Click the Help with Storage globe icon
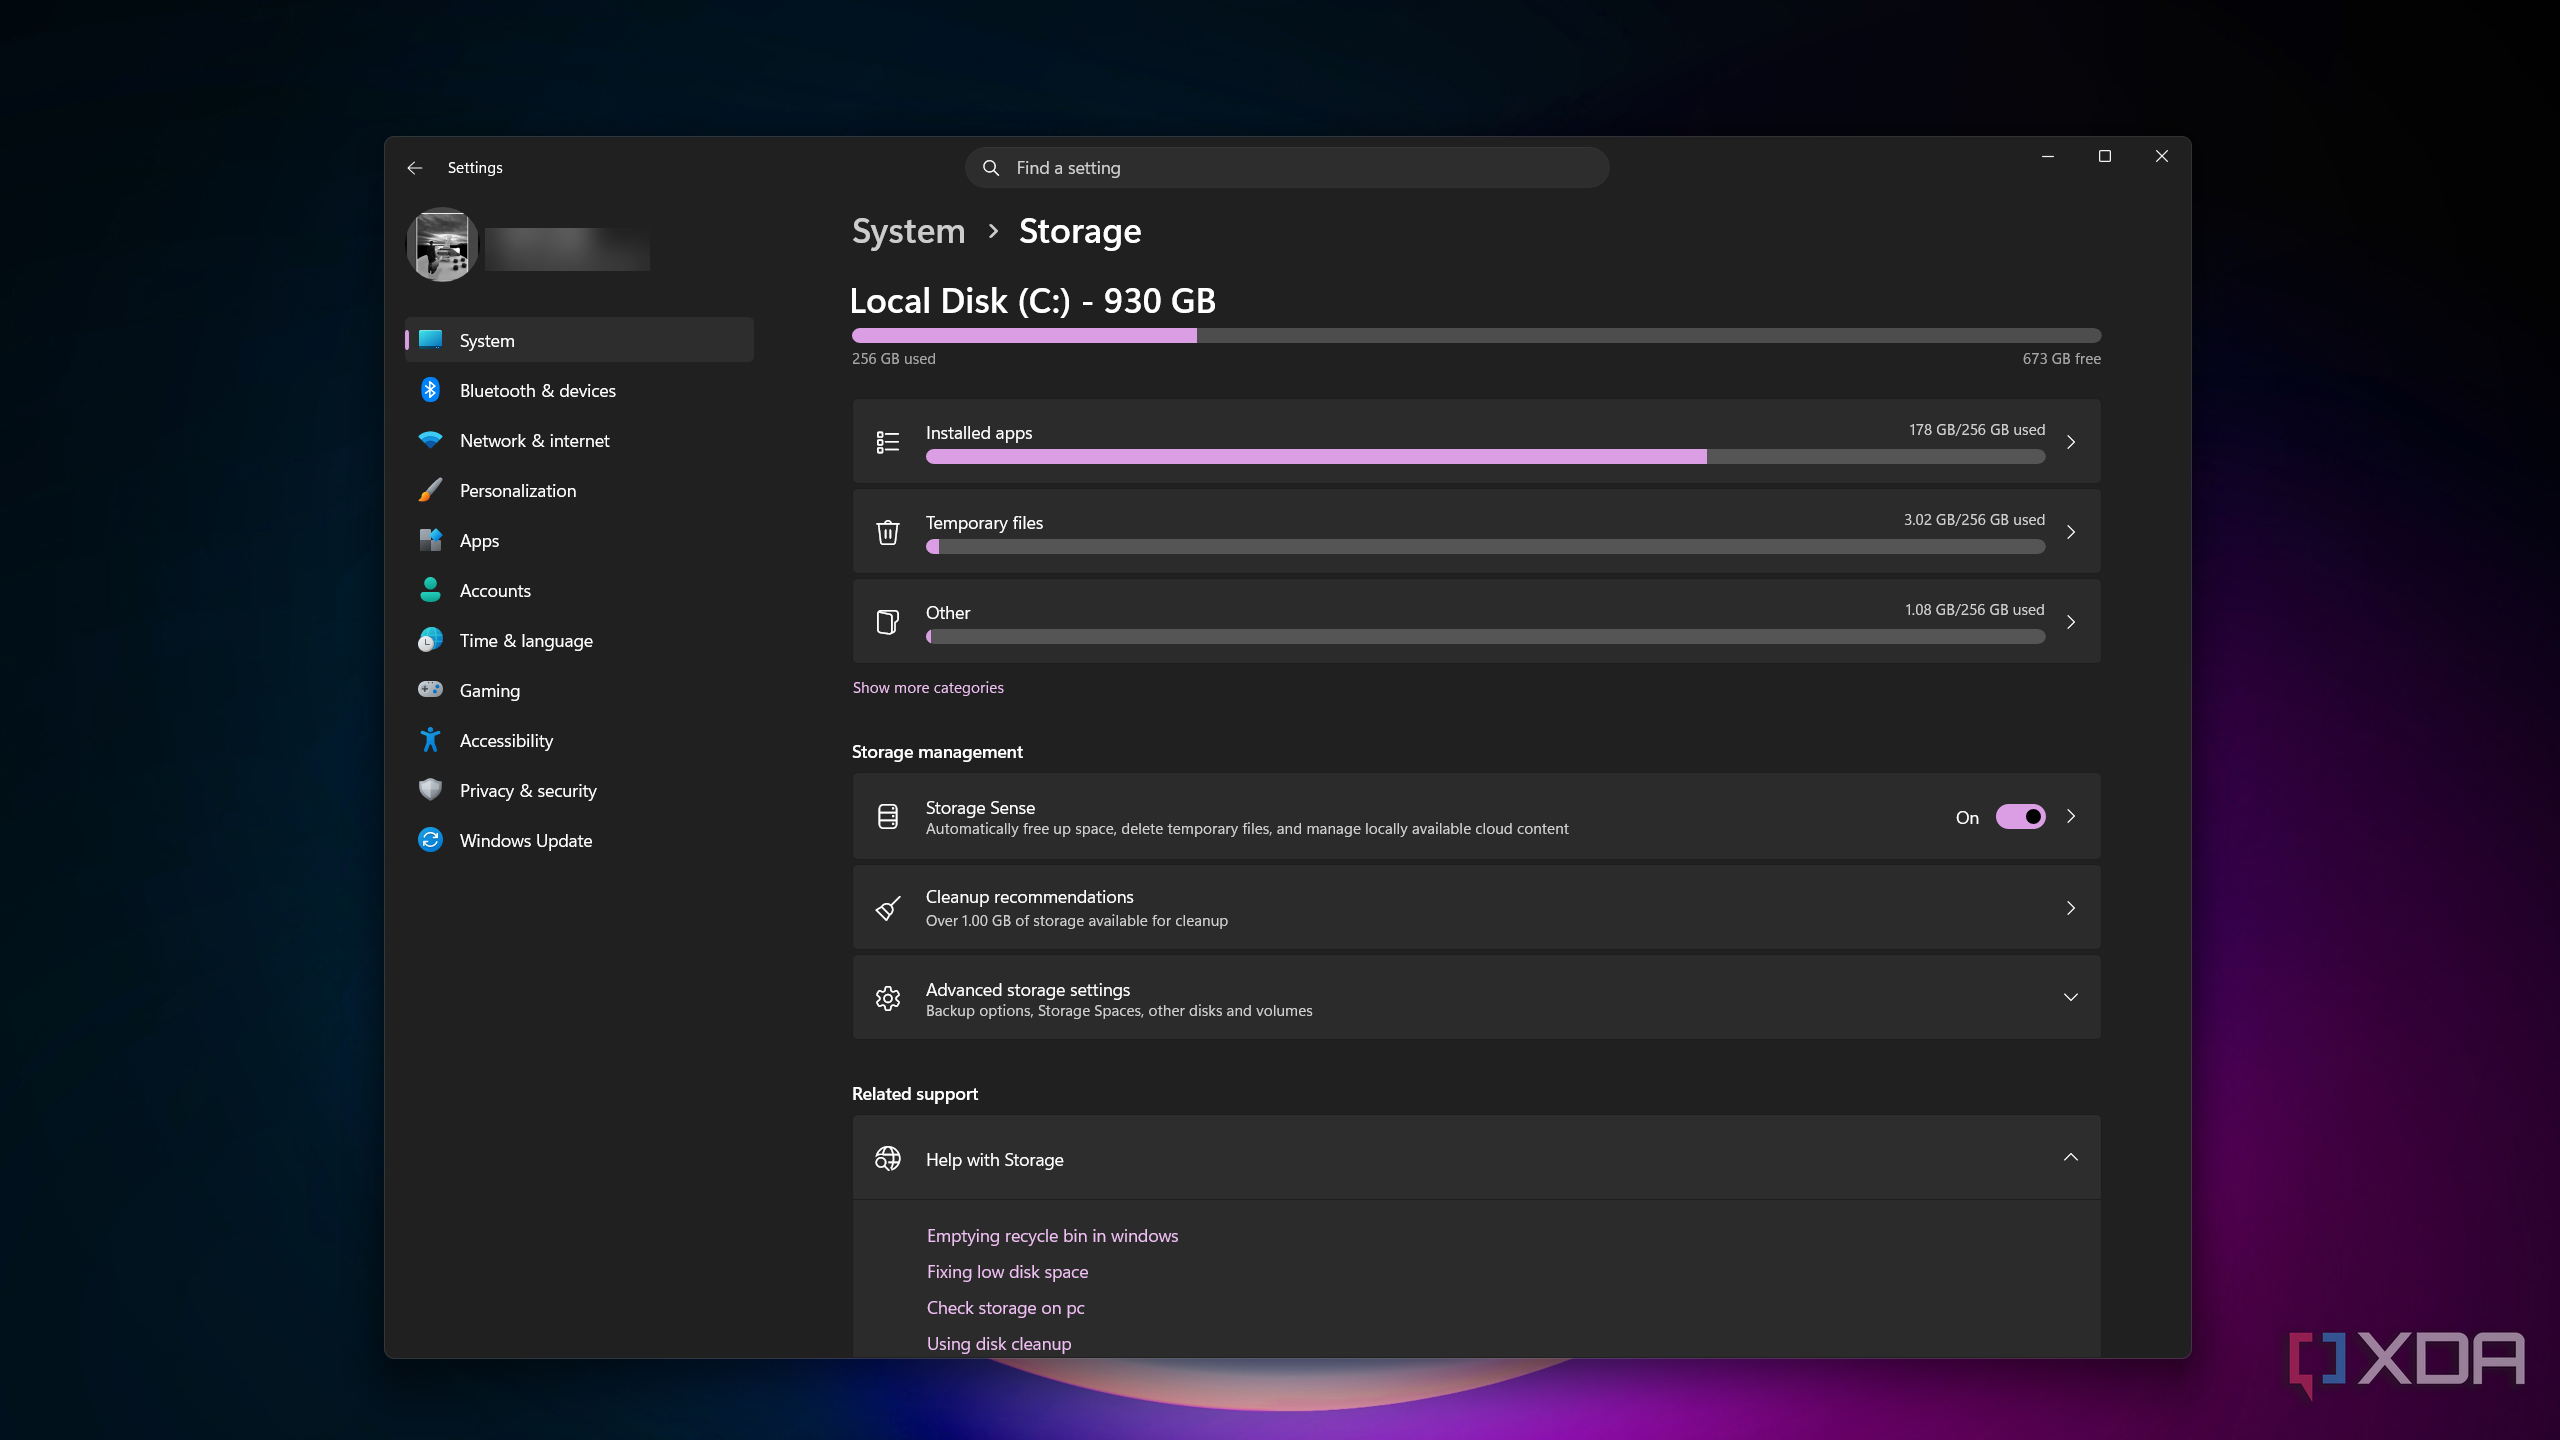The width and height of the screenshot is (2560, 1440). coord(888,1158)
